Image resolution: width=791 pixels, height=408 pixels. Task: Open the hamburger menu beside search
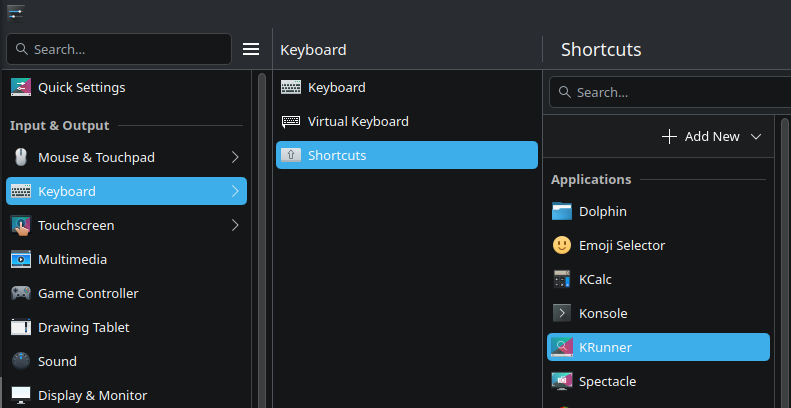251,49
